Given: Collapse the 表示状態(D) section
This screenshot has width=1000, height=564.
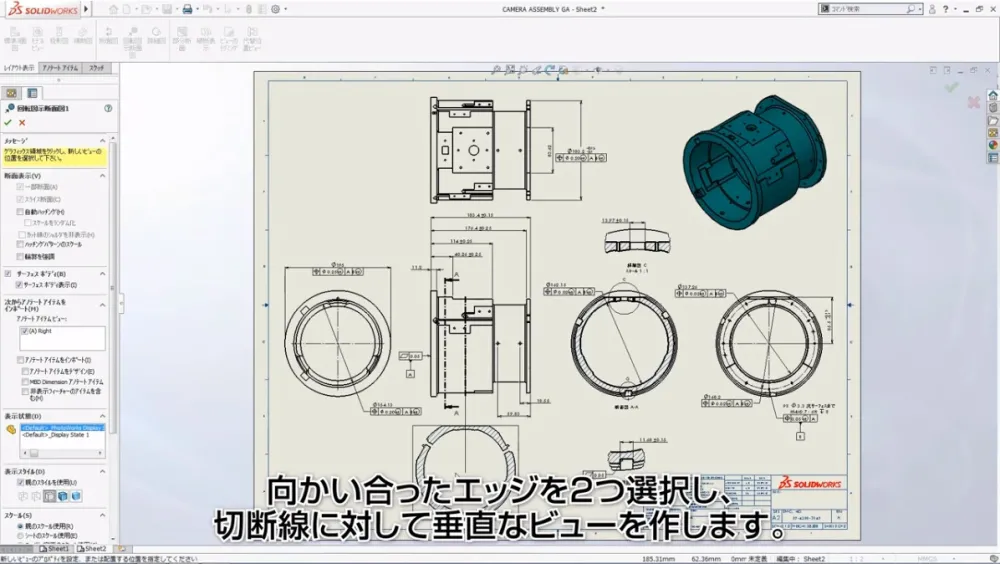Looking at the screenshot, I should pos(102,416).
